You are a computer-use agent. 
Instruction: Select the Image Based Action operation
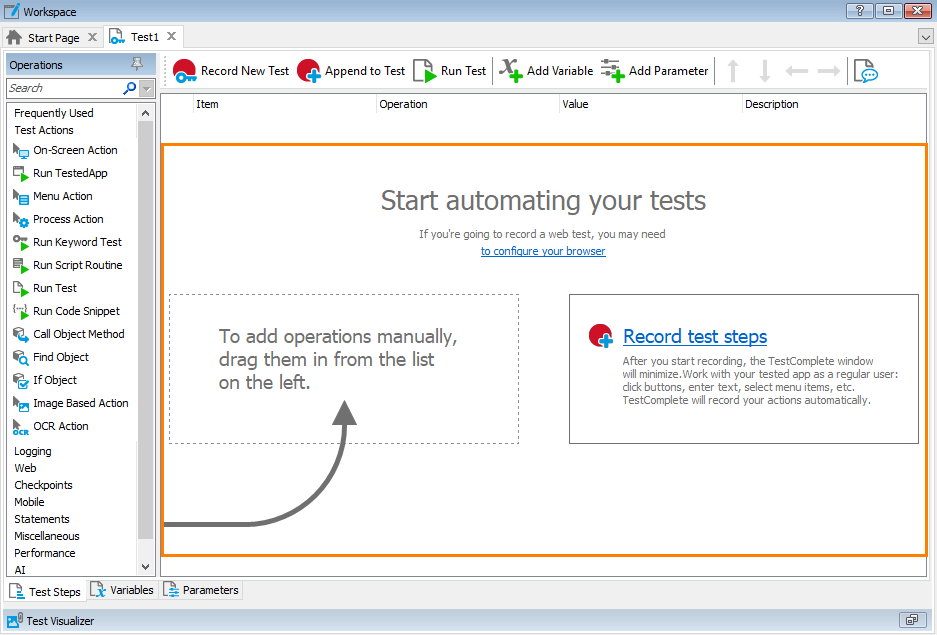pyautogui.click(x=79, y=403)
